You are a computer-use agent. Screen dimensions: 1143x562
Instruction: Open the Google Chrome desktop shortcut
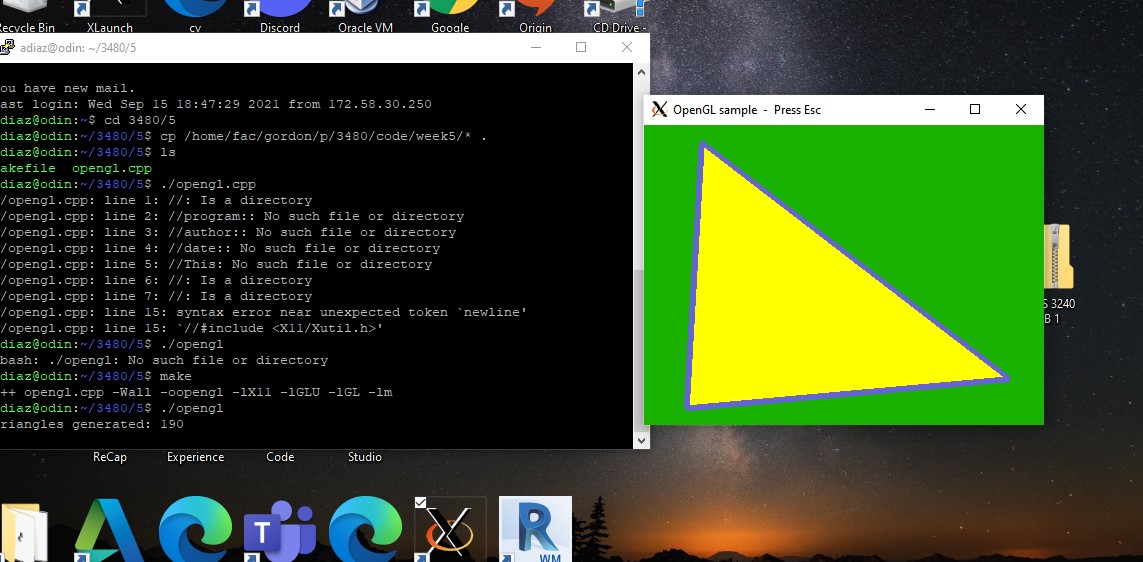point(450,16)
